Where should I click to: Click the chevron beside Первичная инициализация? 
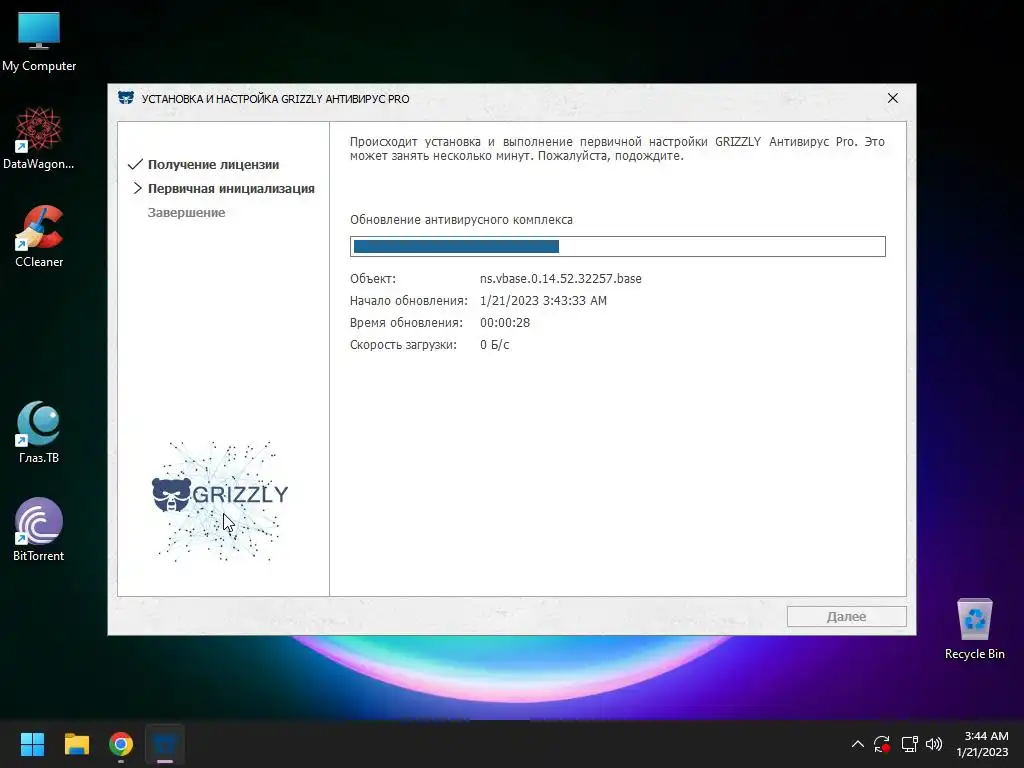click(137, 188)
